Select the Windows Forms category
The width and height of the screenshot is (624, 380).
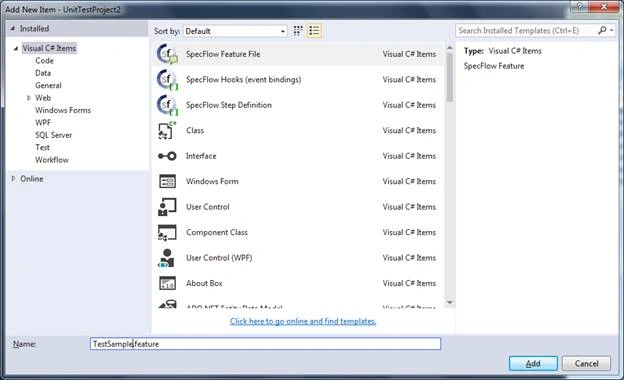point(63,110)
